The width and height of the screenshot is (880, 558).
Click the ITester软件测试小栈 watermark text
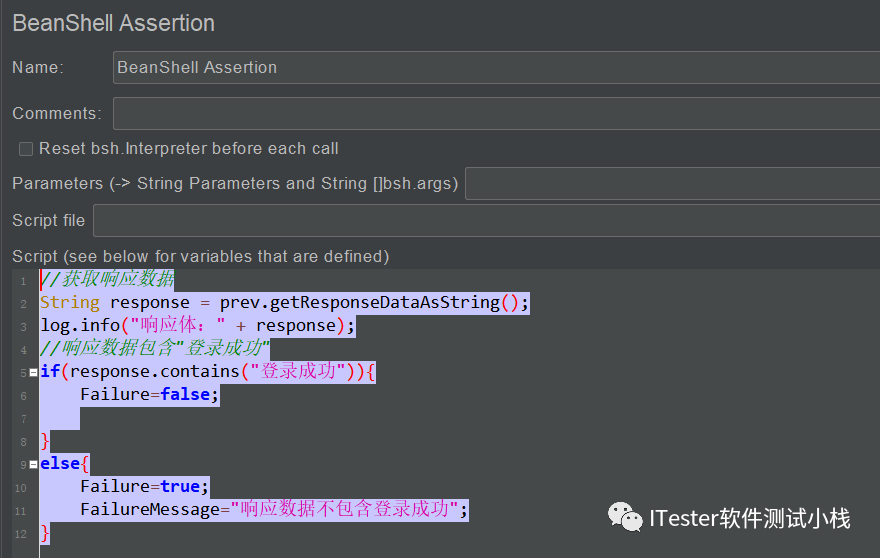click(750, 518)
